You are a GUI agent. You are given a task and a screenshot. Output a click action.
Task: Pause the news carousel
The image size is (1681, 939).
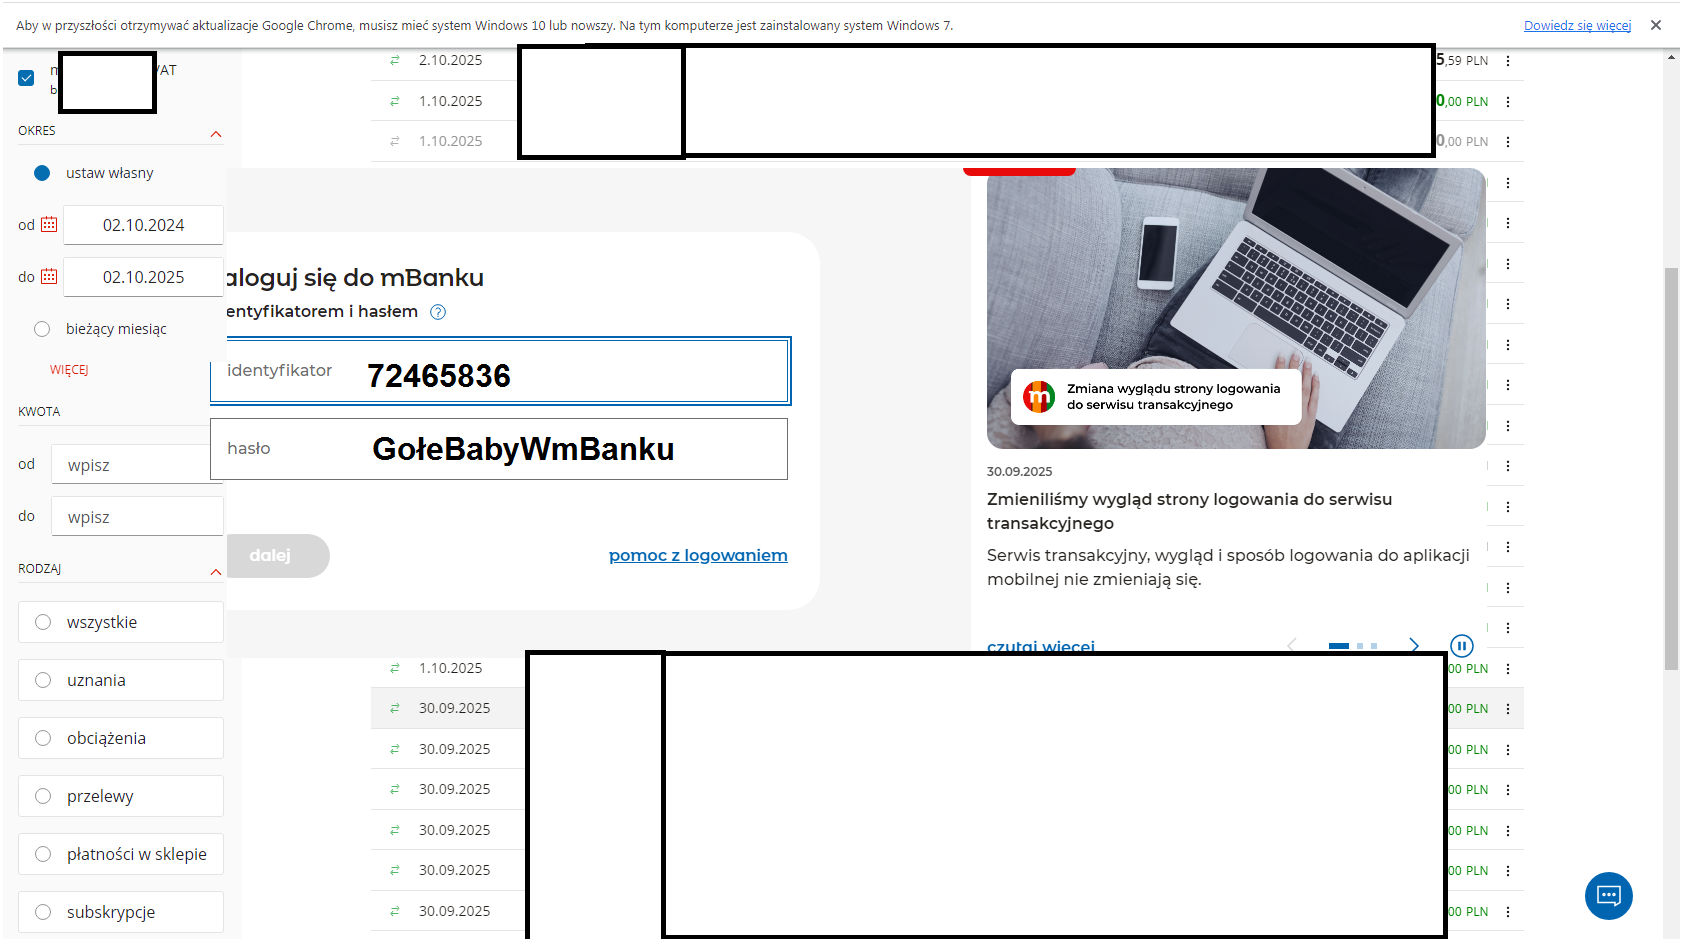pyautogui.click(x=1462, y=646)
